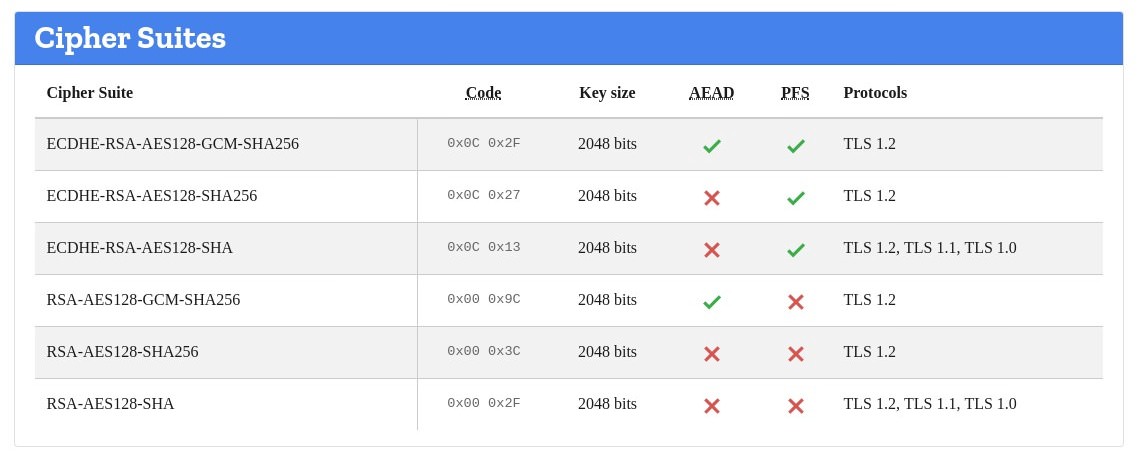Click PFS checkmark for ECDHE-RSA-AES128-GCM-SHA256
This screenshot has width=1138, height=458.
(795, 146)
